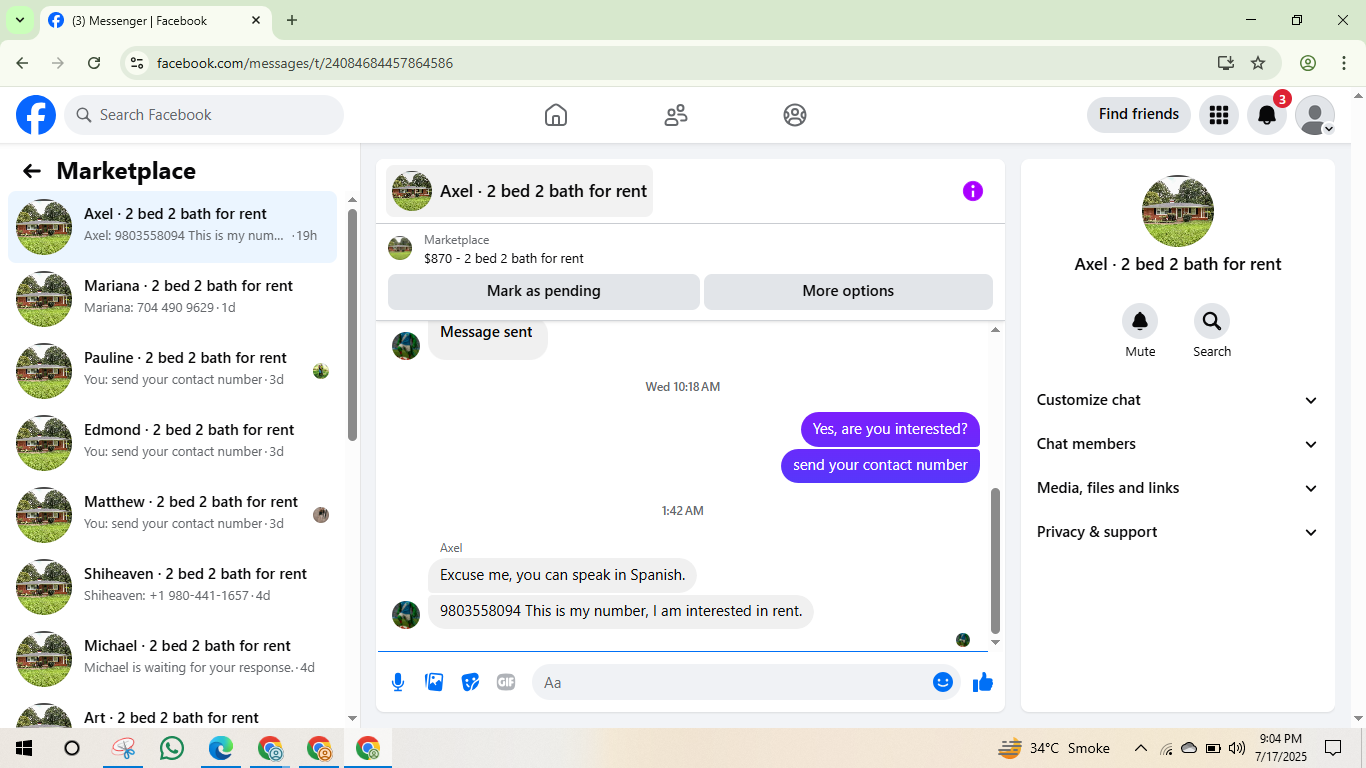Viewport: 1366px width, 768px height.
Task: Open Shiheaven's 2 bed 2 bath conversation
Action: coord(173,587)
